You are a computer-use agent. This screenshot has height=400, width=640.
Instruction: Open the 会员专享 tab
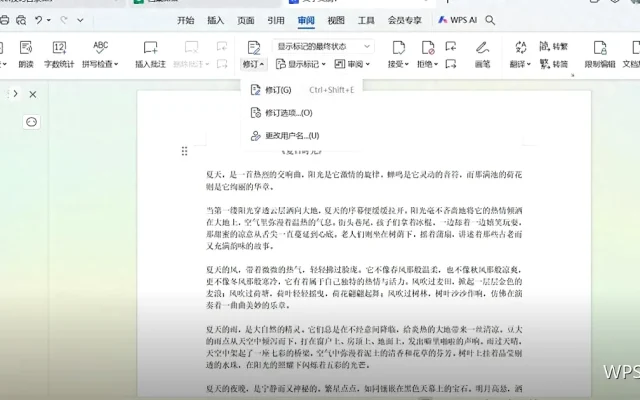pos(404,20)
